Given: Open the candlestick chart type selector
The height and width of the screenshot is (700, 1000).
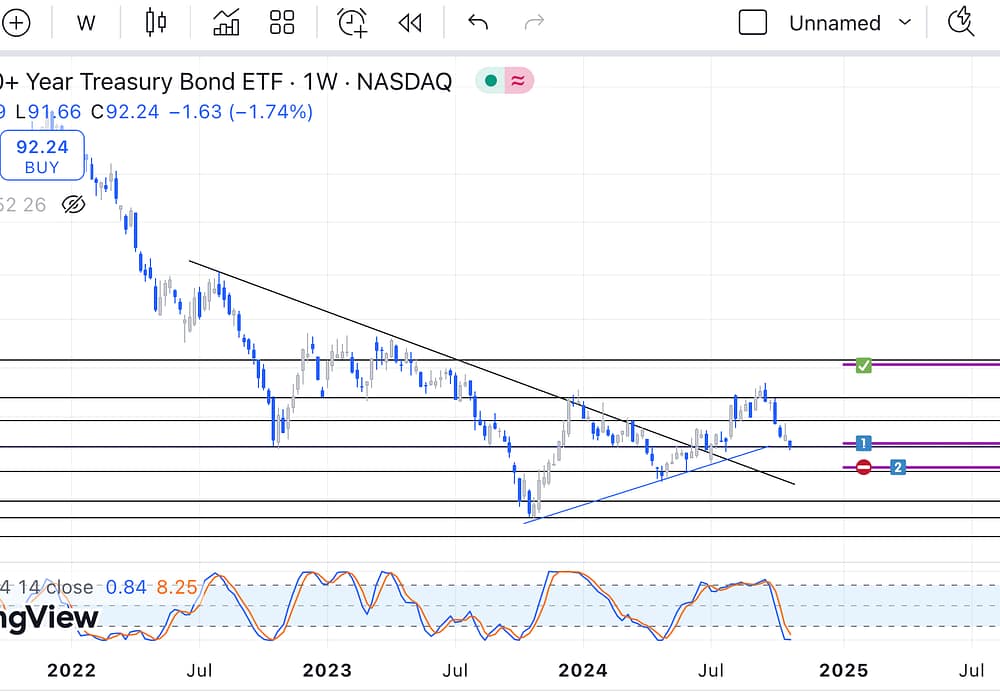Looking at the screenshot, I should point(155,23).
